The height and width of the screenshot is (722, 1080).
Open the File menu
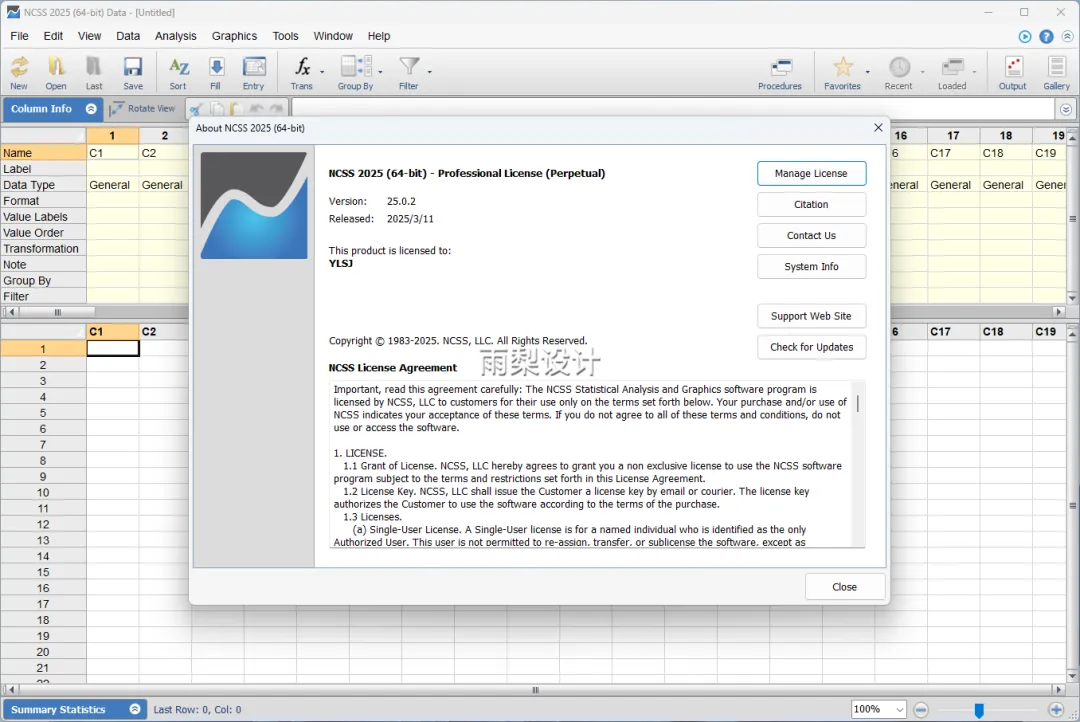point(19,36)
